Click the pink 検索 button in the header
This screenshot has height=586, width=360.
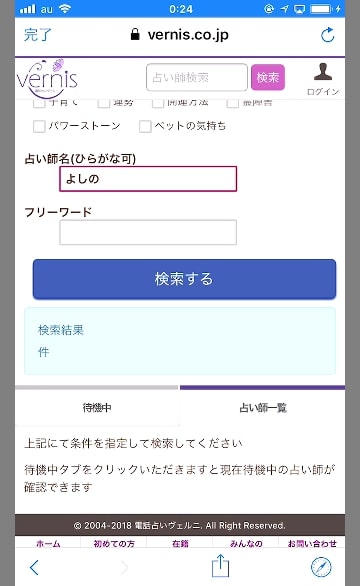click(x=268, y=77)
